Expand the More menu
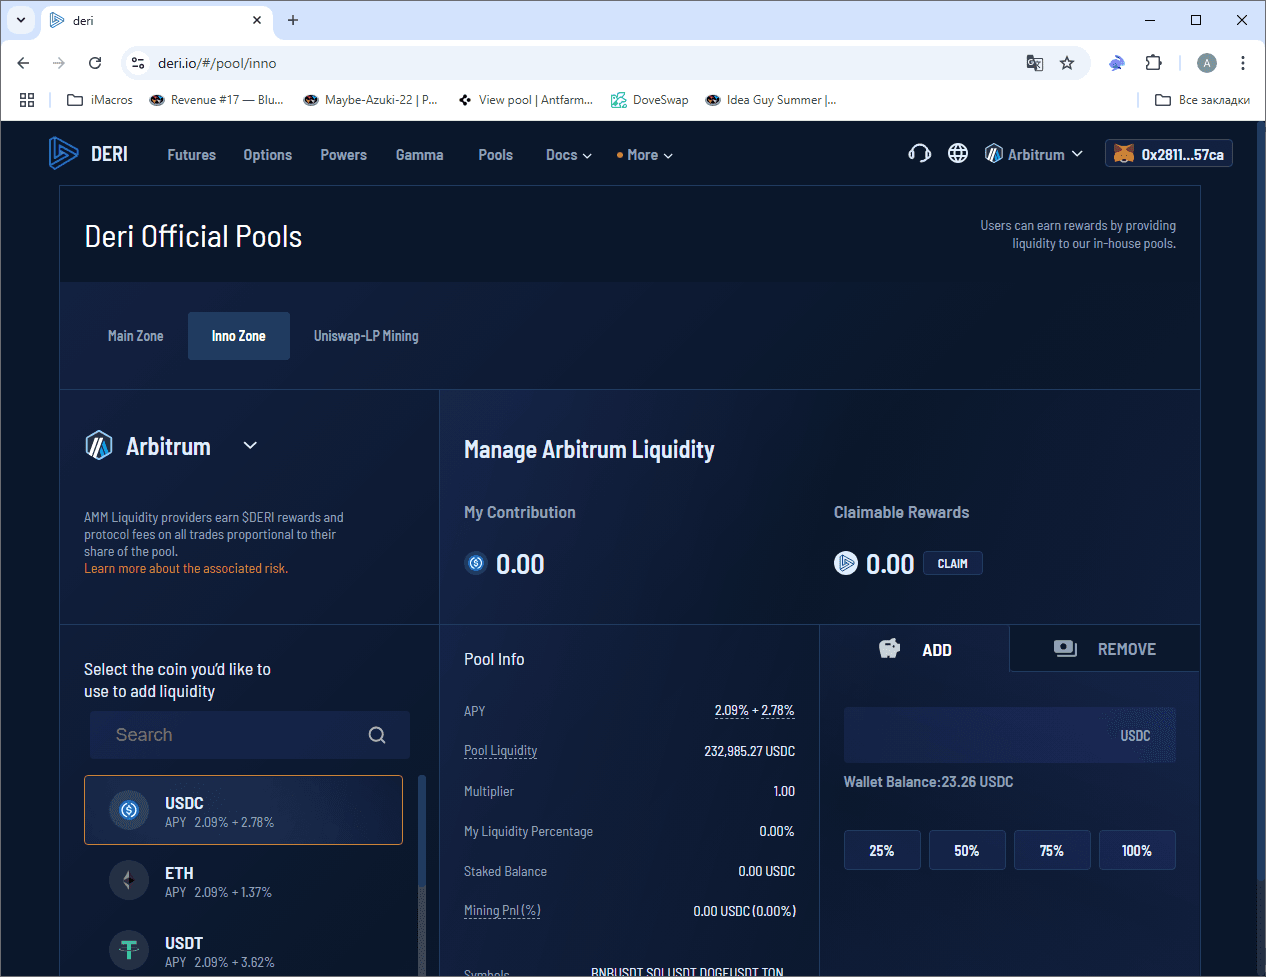Screen dimensions: 1266x977 (645, 155)
